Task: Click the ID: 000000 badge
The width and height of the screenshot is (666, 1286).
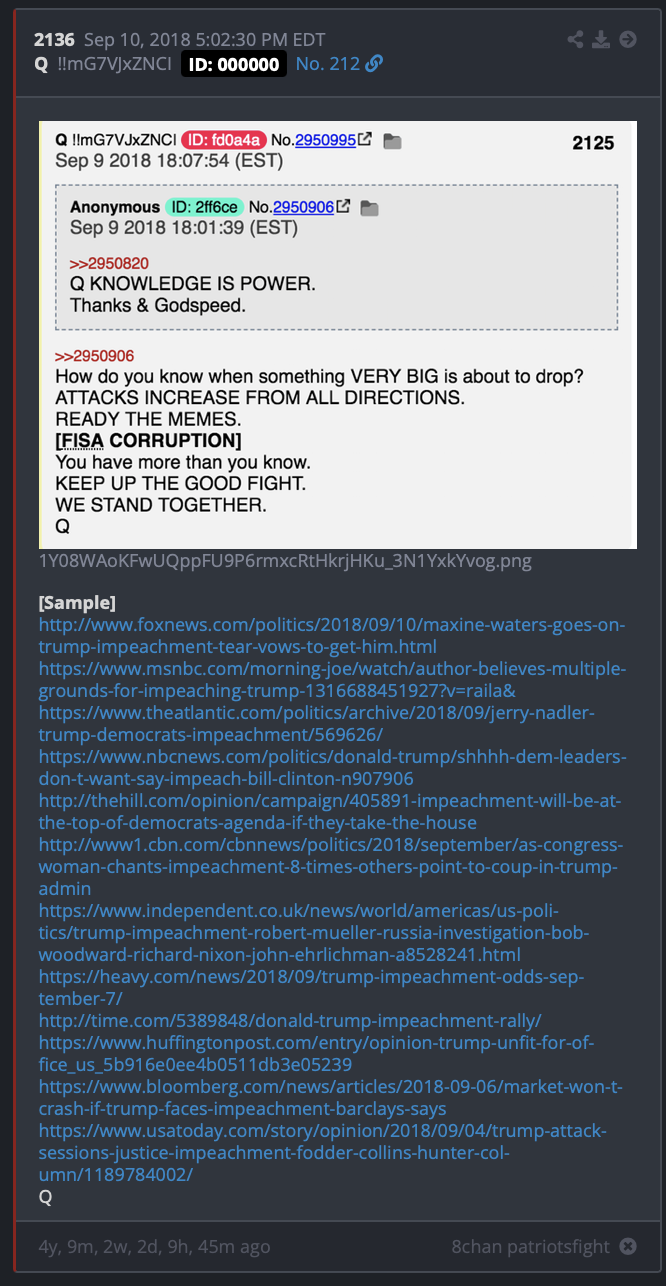Action: pyautogui.click(x=234, y=64)
